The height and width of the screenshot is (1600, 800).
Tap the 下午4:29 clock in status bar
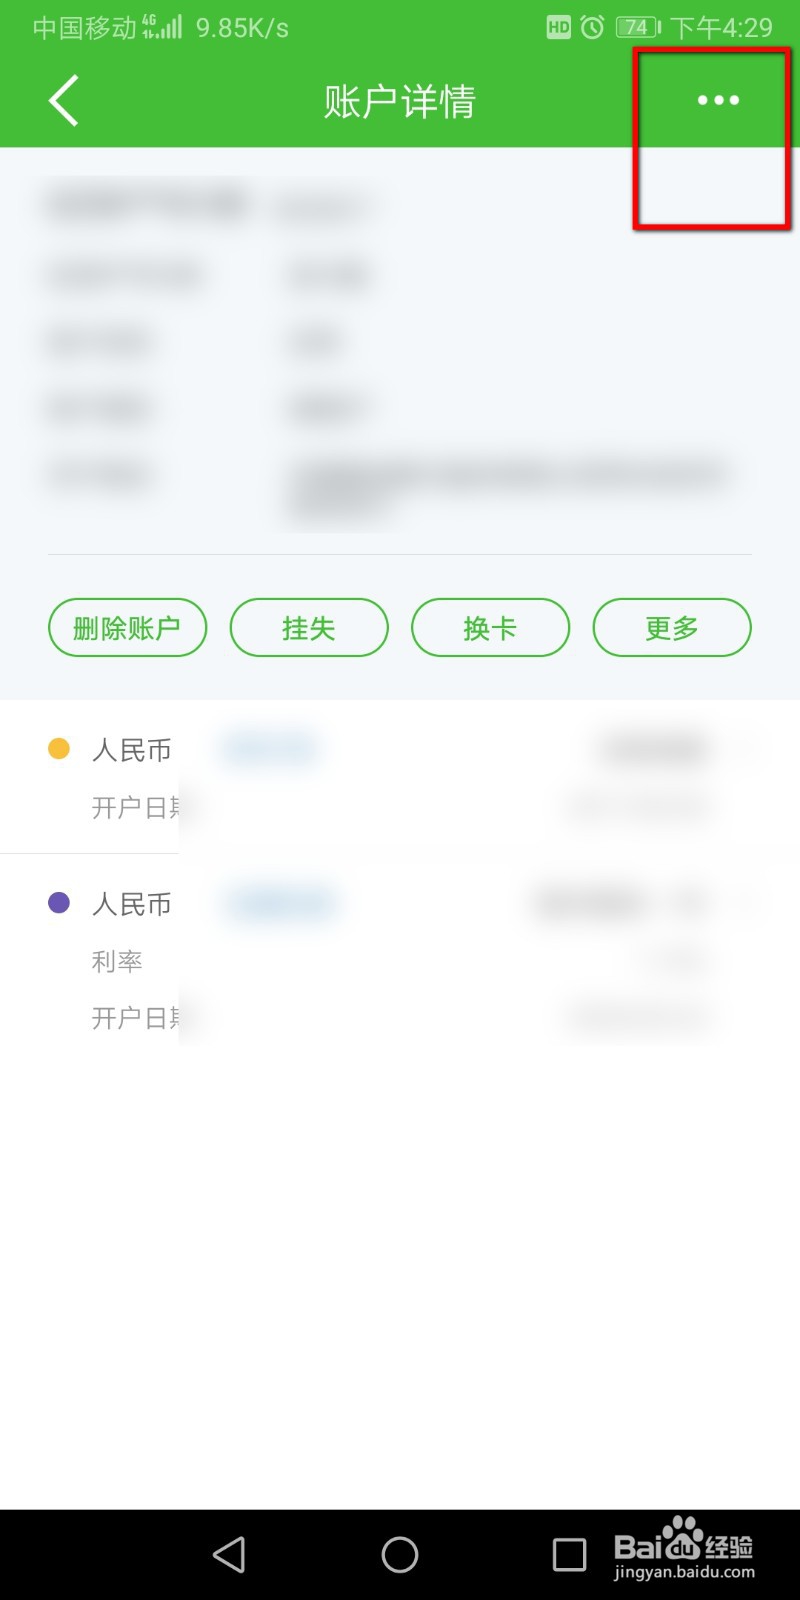(x=721, y=27)
